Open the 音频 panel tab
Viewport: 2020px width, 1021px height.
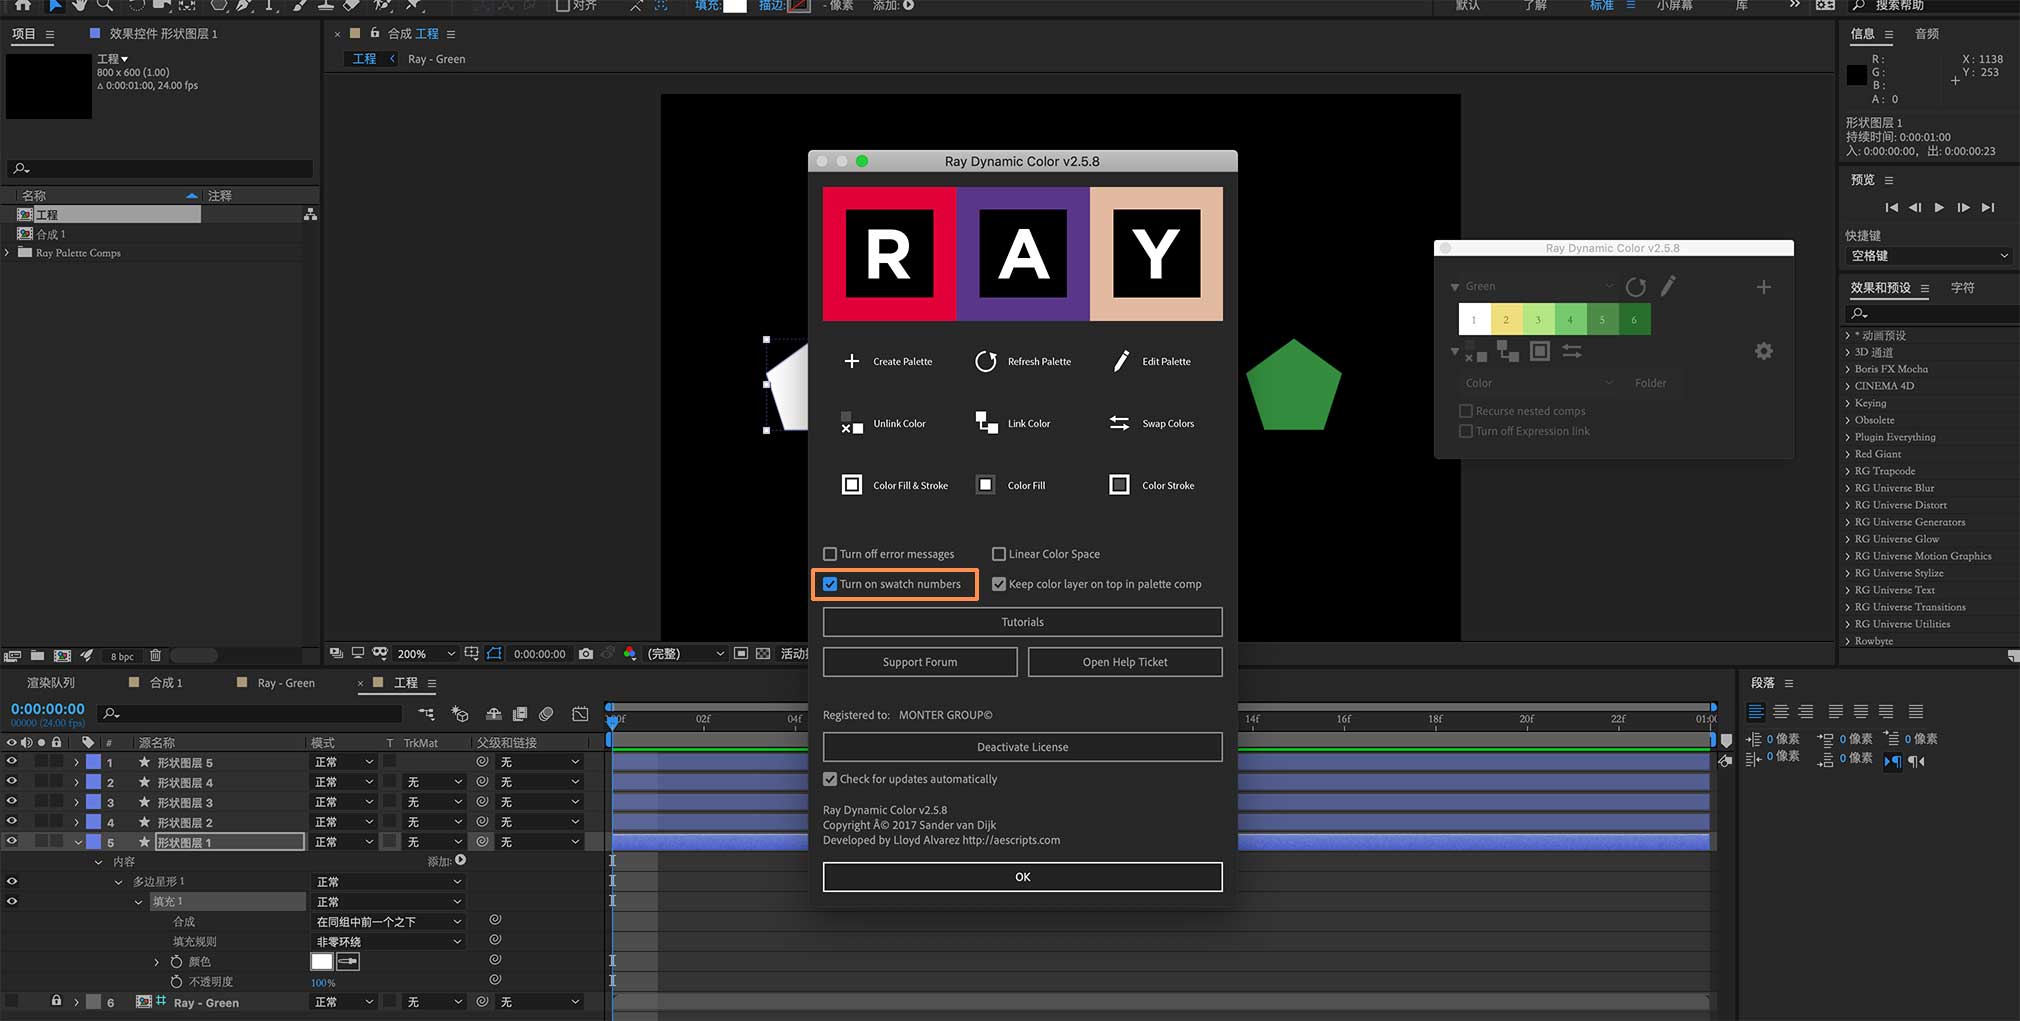tap(1926, 34)
